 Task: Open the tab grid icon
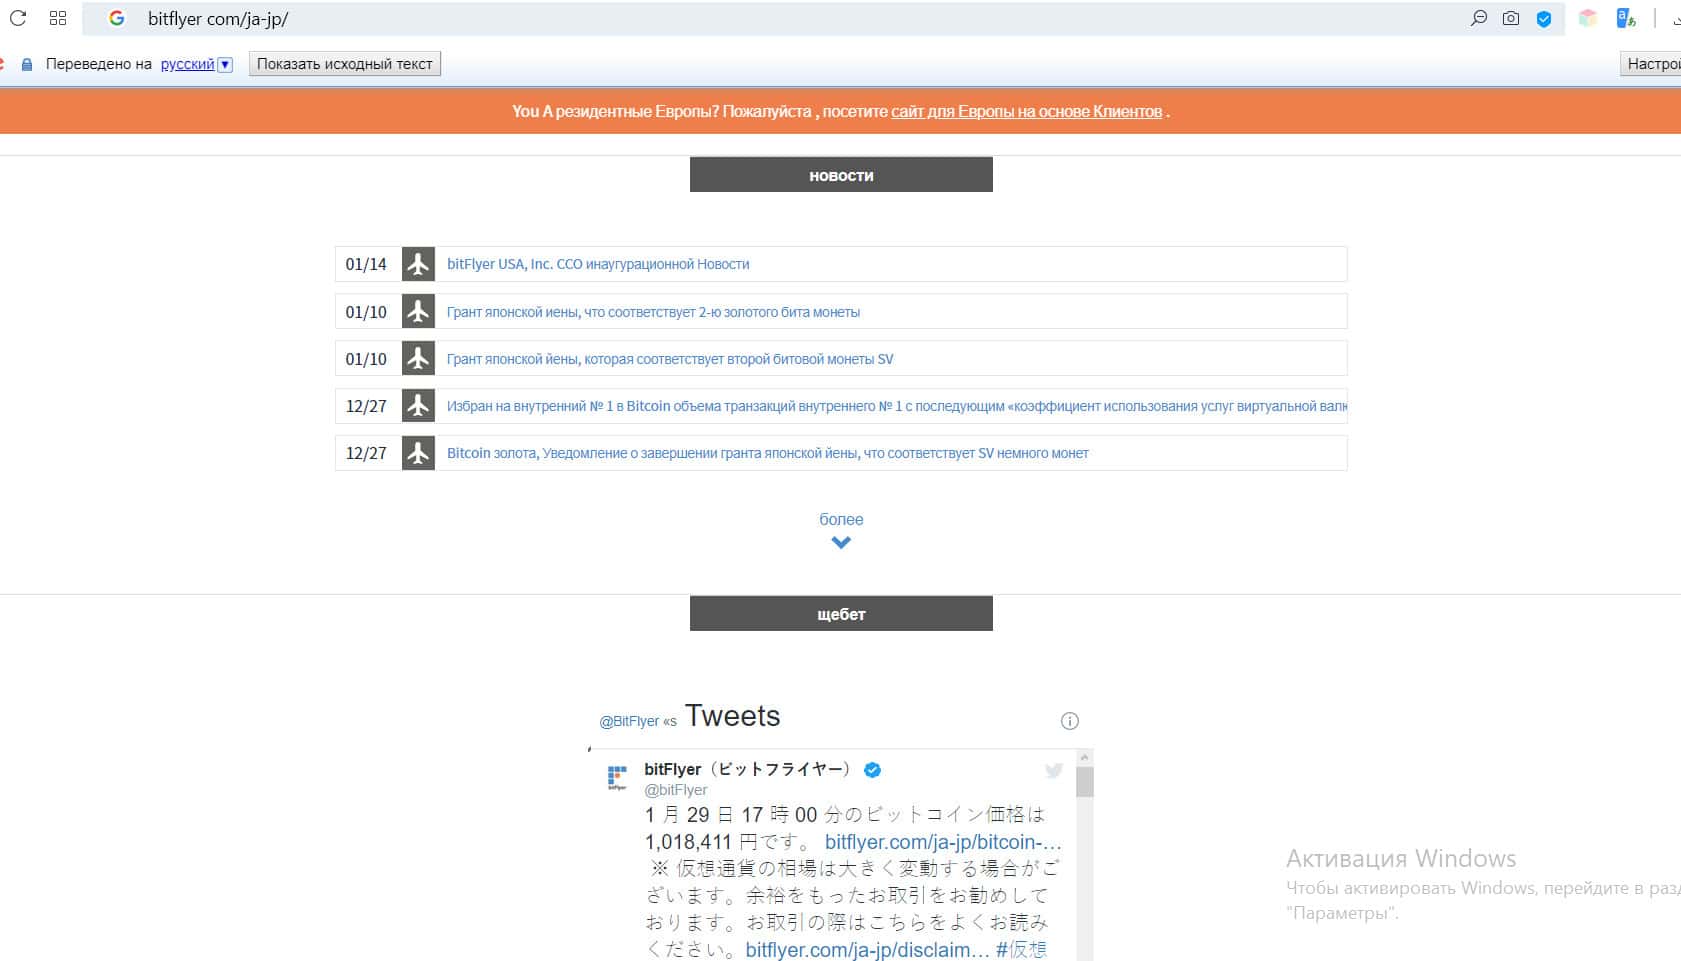(58, 18)
